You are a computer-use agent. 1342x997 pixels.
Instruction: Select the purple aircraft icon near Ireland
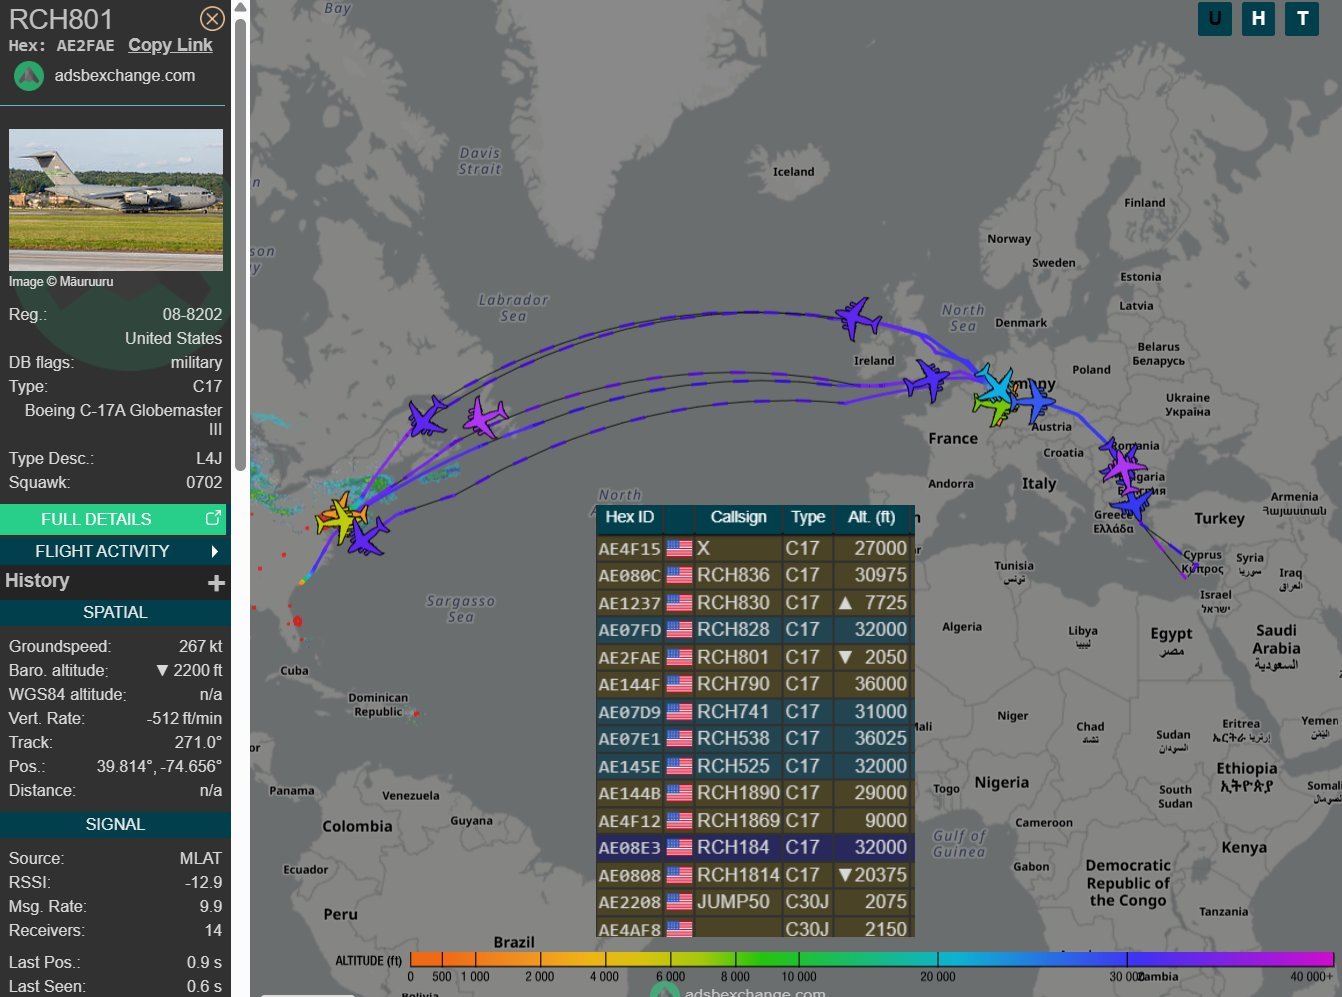tap(858, 319)
